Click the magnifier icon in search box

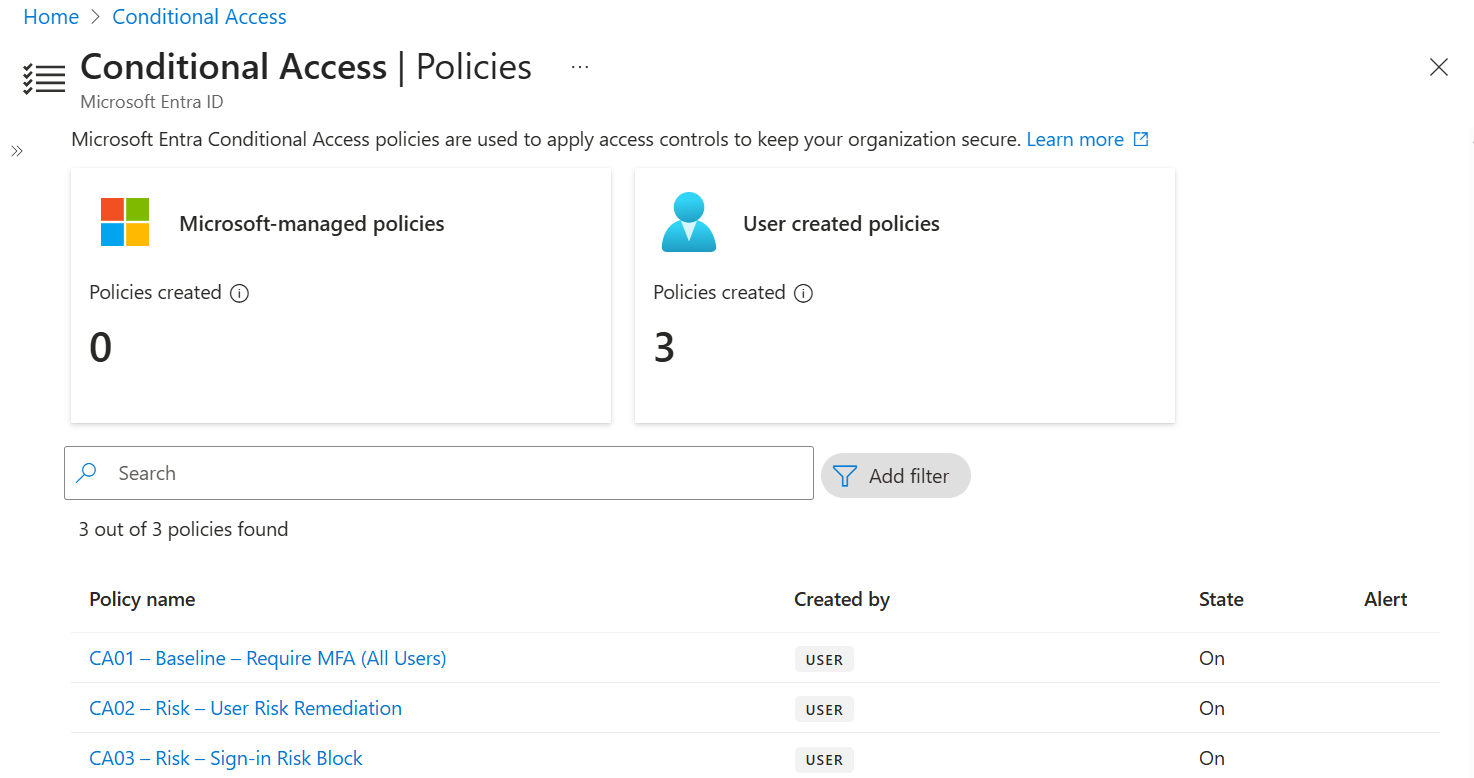(87, 473)
